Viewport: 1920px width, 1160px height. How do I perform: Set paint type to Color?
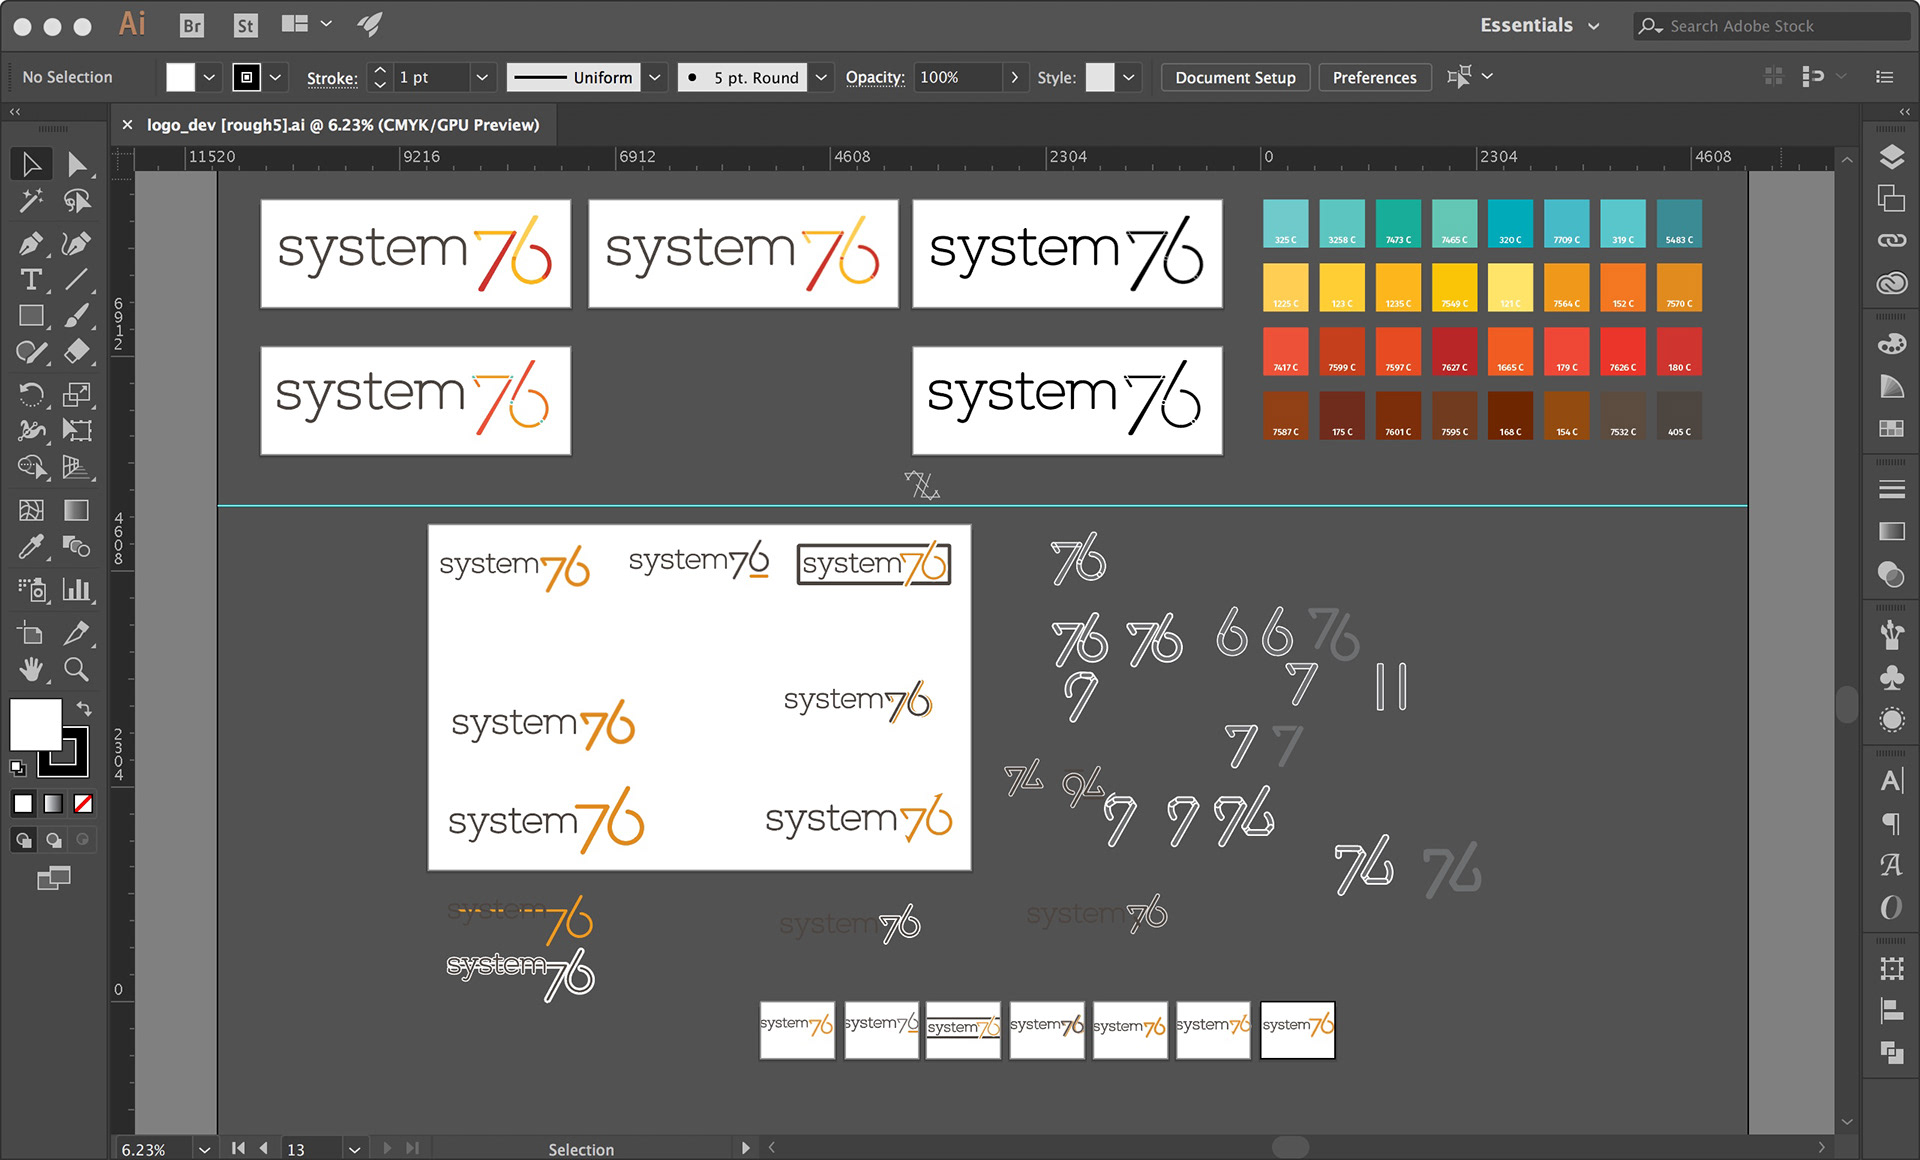[x=24, y=804]
